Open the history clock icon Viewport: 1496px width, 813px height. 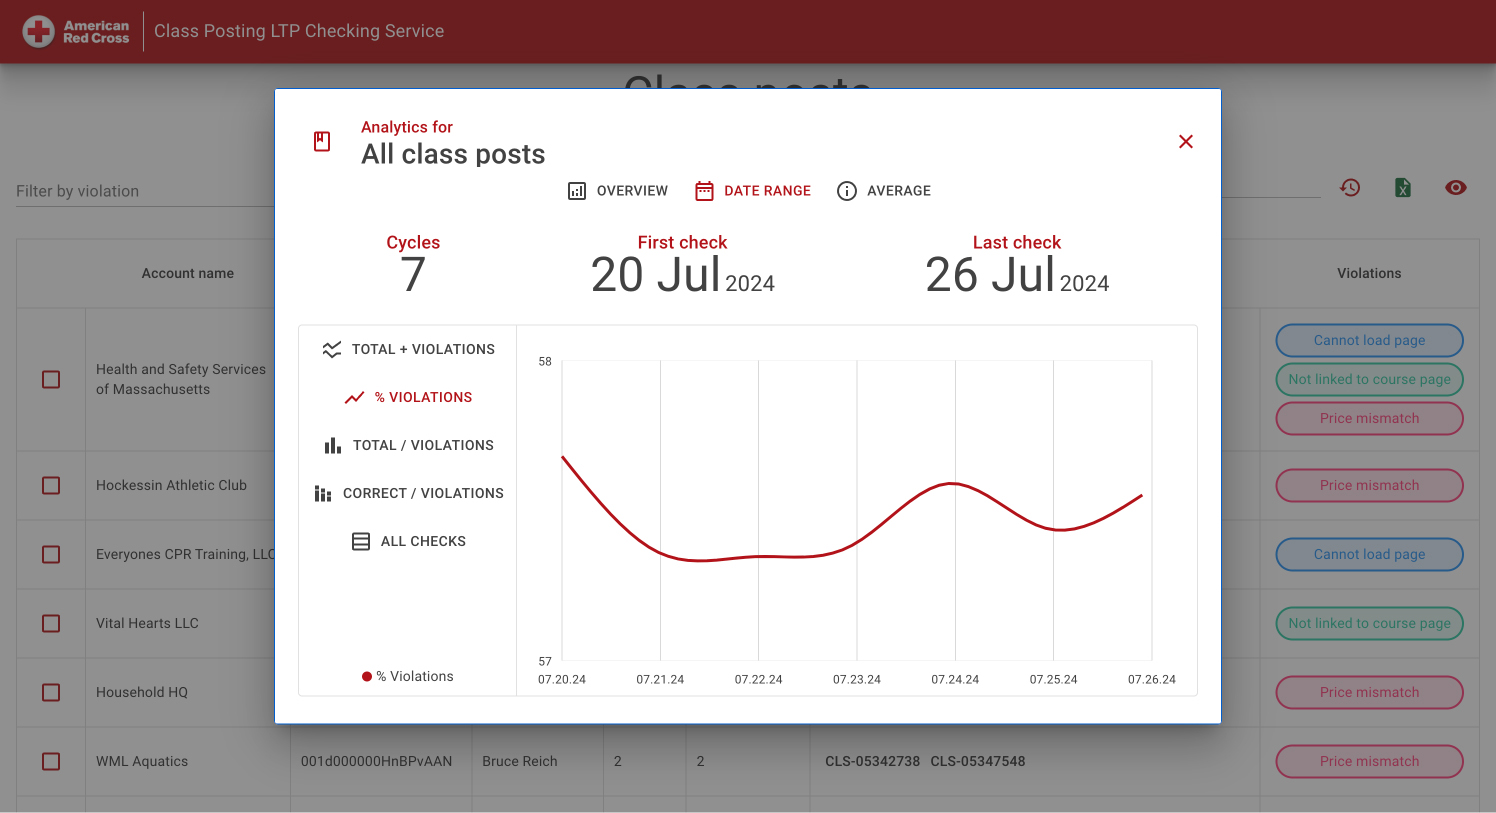pyautogui.click(x=1350, y=187)
